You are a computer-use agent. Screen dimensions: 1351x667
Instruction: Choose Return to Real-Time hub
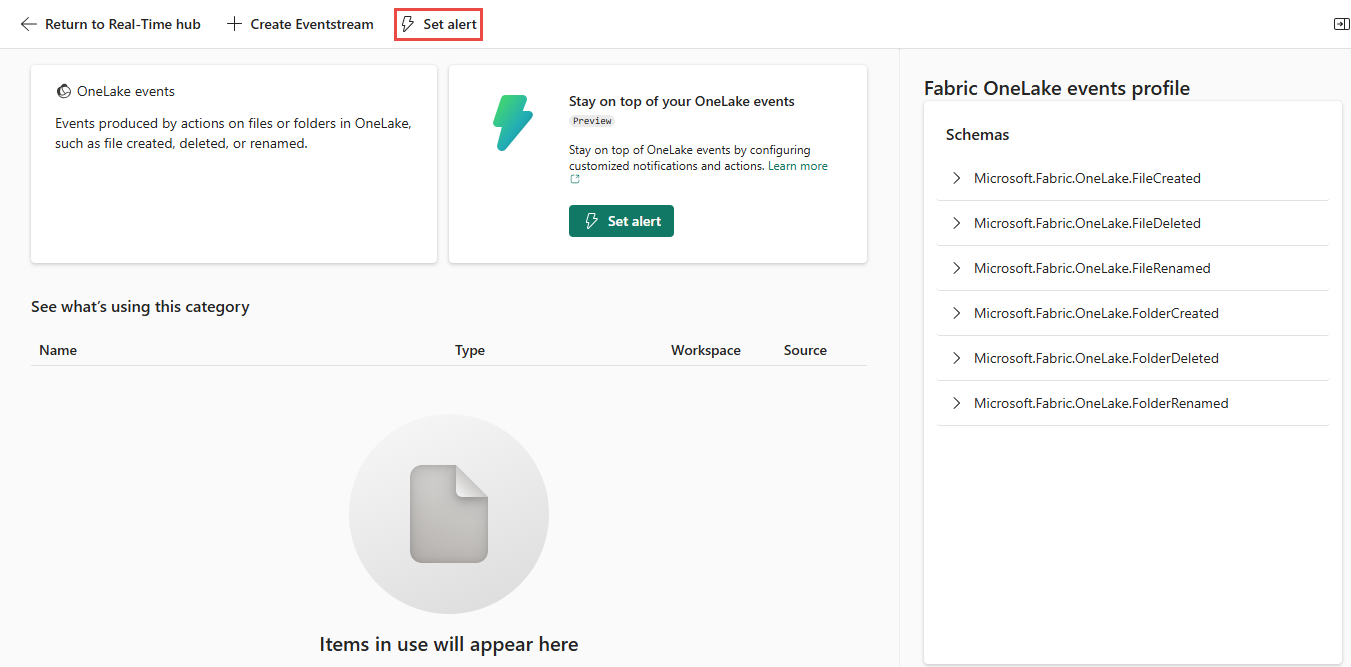pyautogui.click(x=111, y=24)
